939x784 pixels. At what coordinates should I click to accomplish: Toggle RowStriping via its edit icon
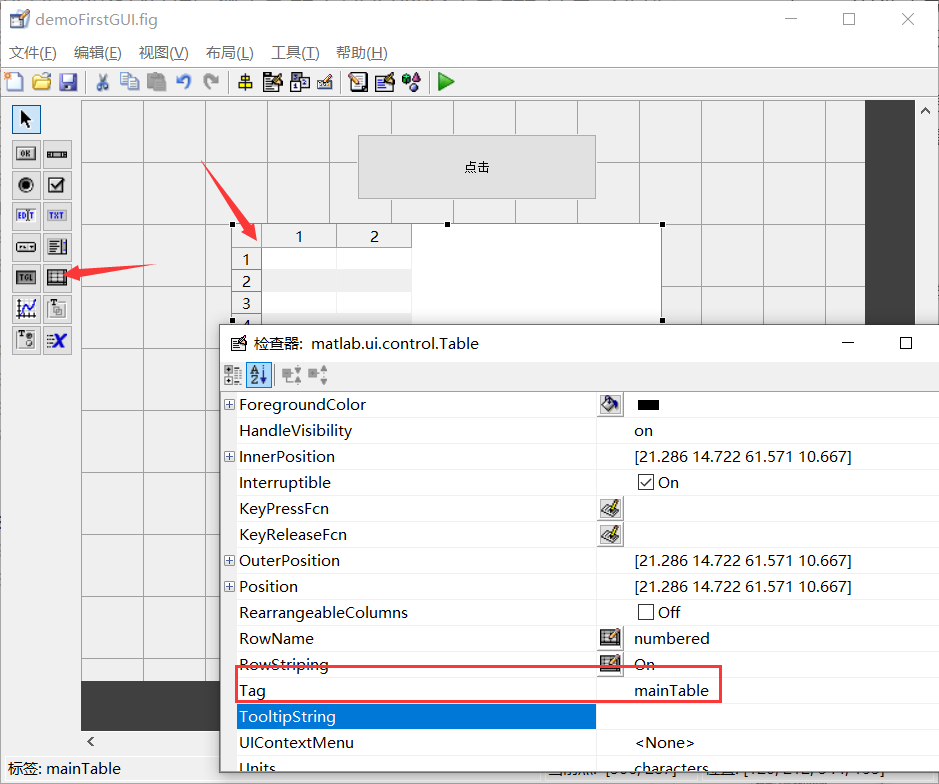(x=610, y=663)
